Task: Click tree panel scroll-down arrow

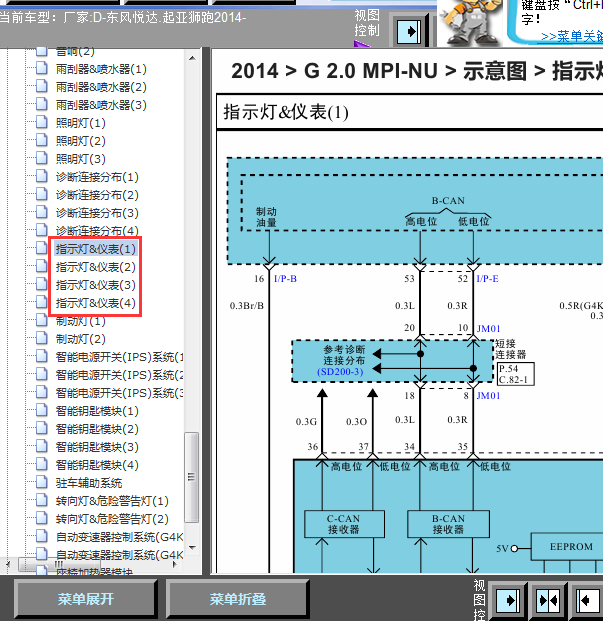Action: pyautogui.click(x=192, y=548)
